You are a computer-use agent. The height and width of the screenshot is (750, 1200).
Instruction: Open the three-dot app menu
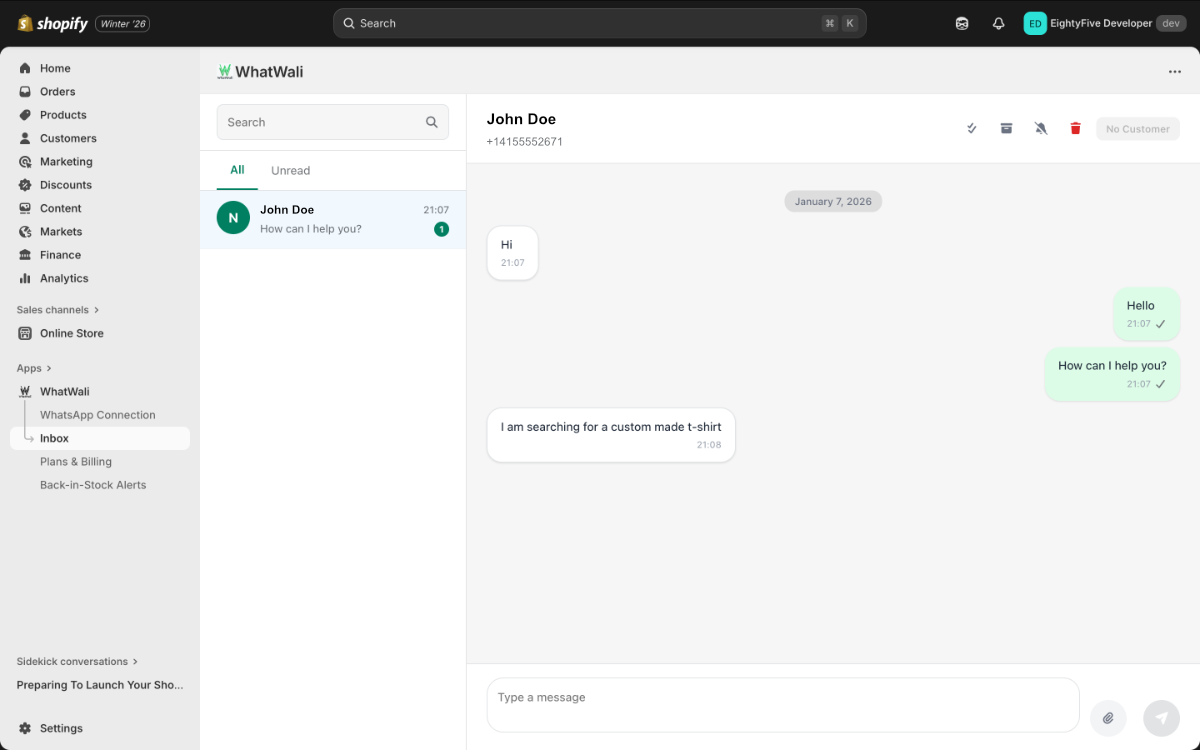tap(1174, 72)
